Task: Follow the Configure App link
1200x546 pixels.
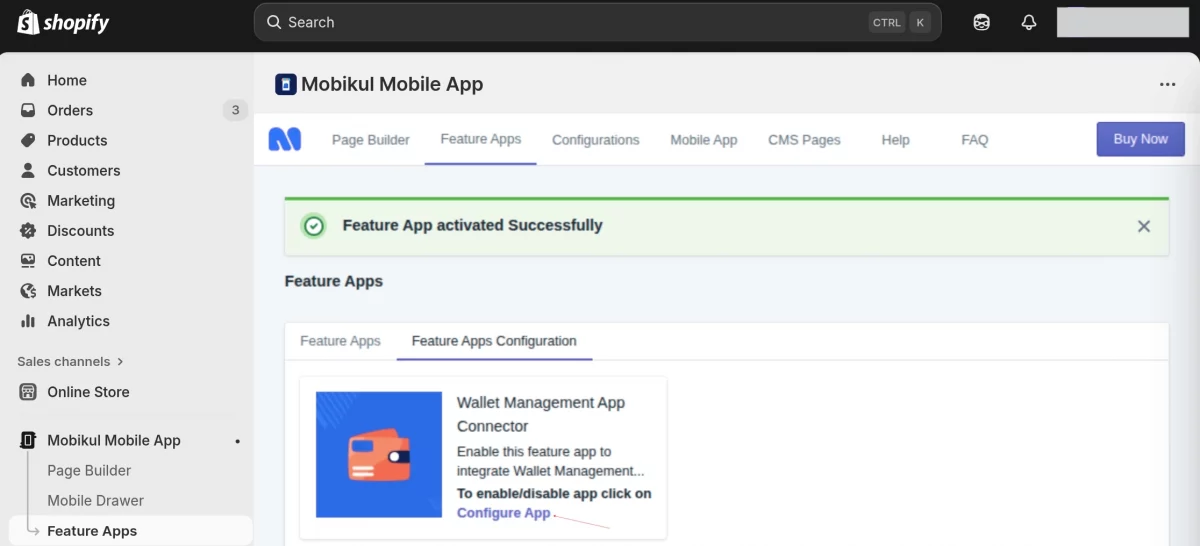Action: coord(503,513)
